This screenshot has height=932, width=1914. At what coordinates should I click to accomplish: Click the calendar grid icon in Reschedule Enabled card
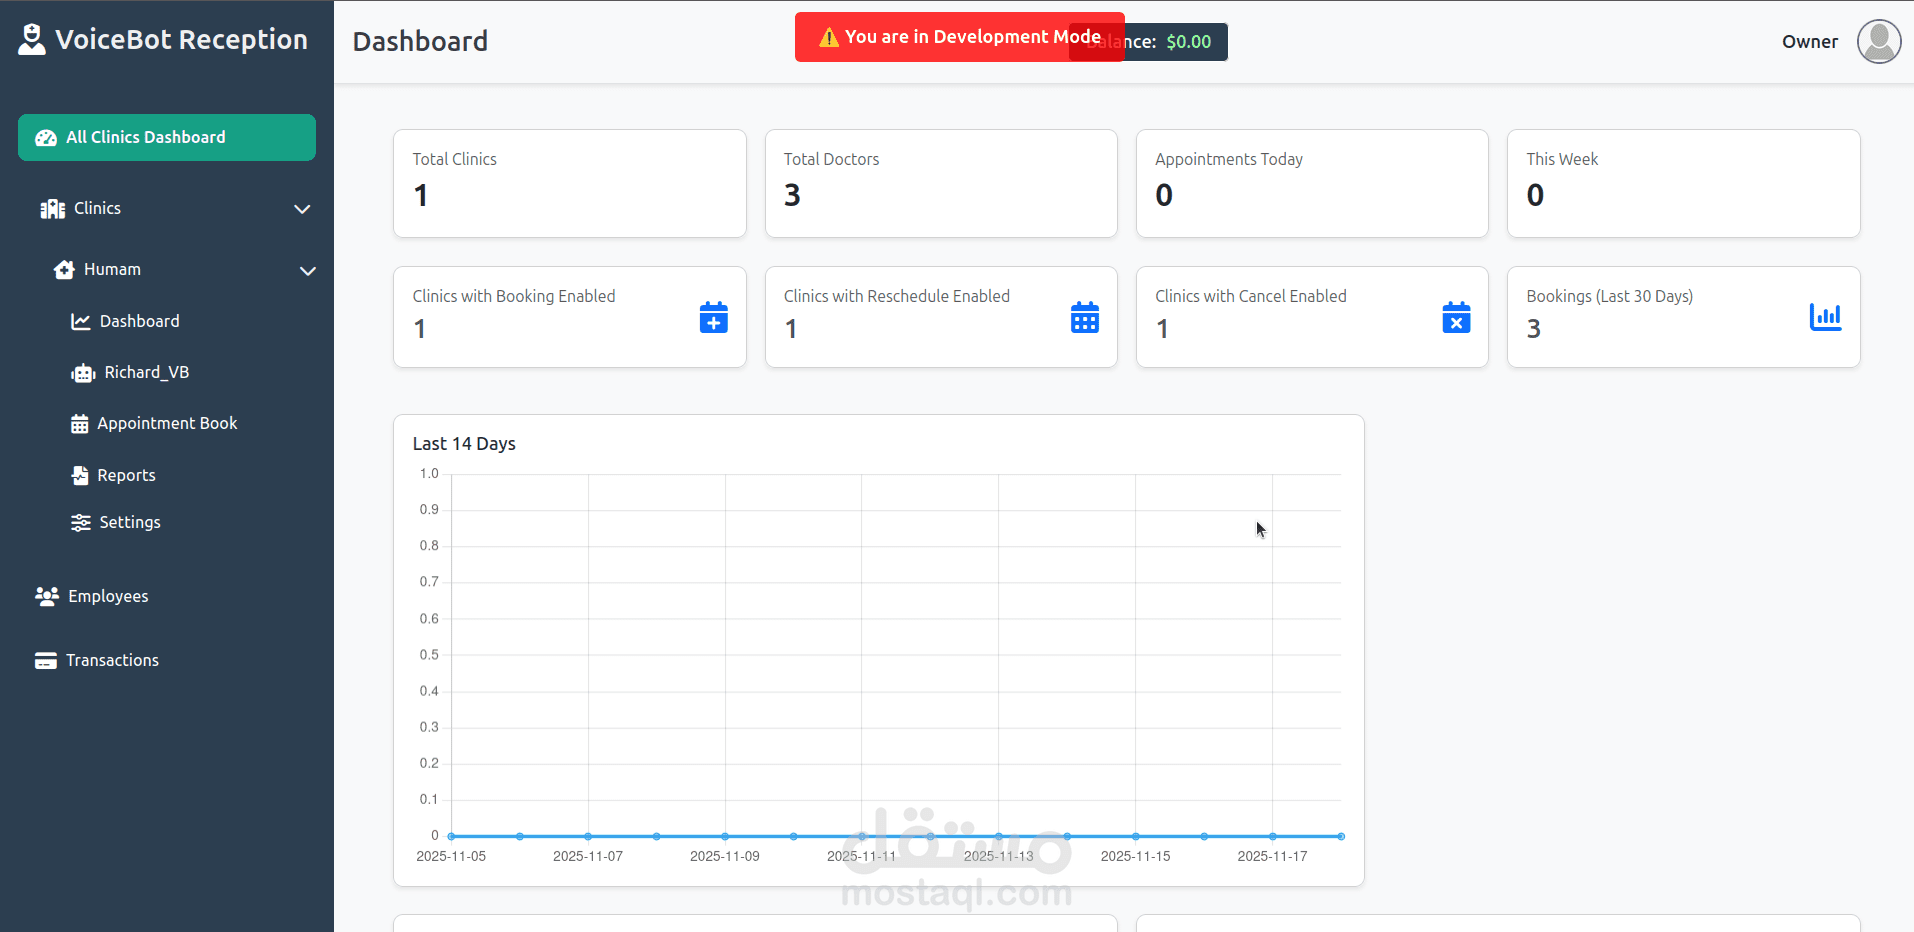[x=1085, y=317]
